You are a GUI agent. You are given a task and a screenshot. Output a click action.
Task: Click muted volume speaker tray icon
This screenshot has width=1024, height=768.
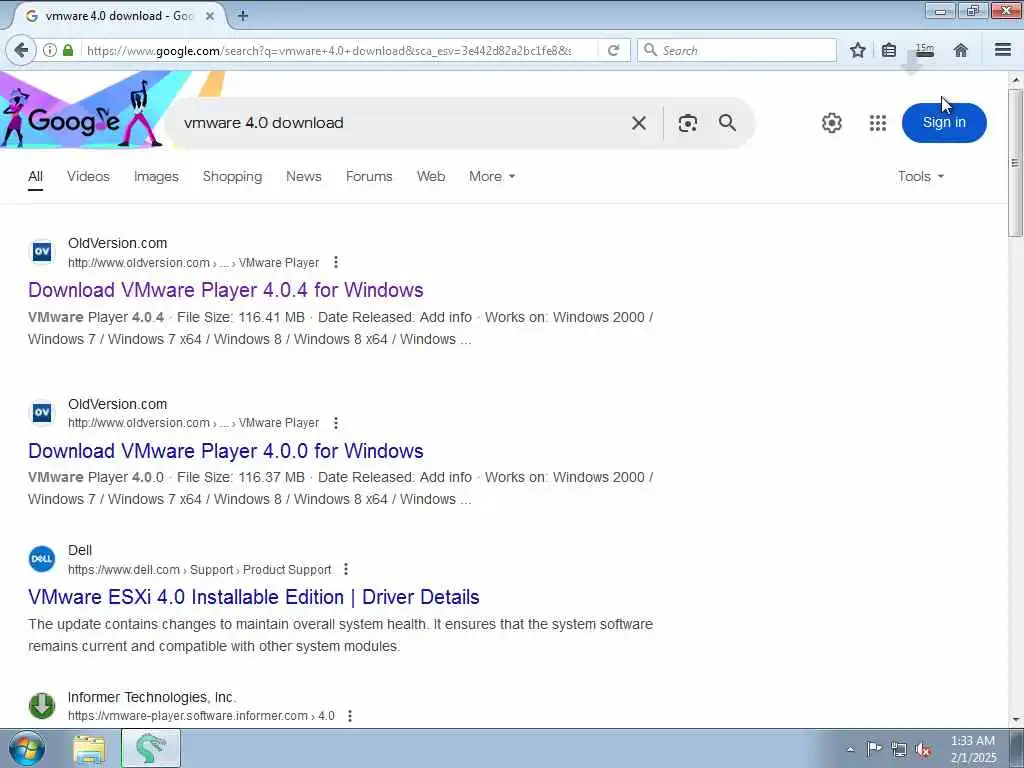tap(923, 749)
